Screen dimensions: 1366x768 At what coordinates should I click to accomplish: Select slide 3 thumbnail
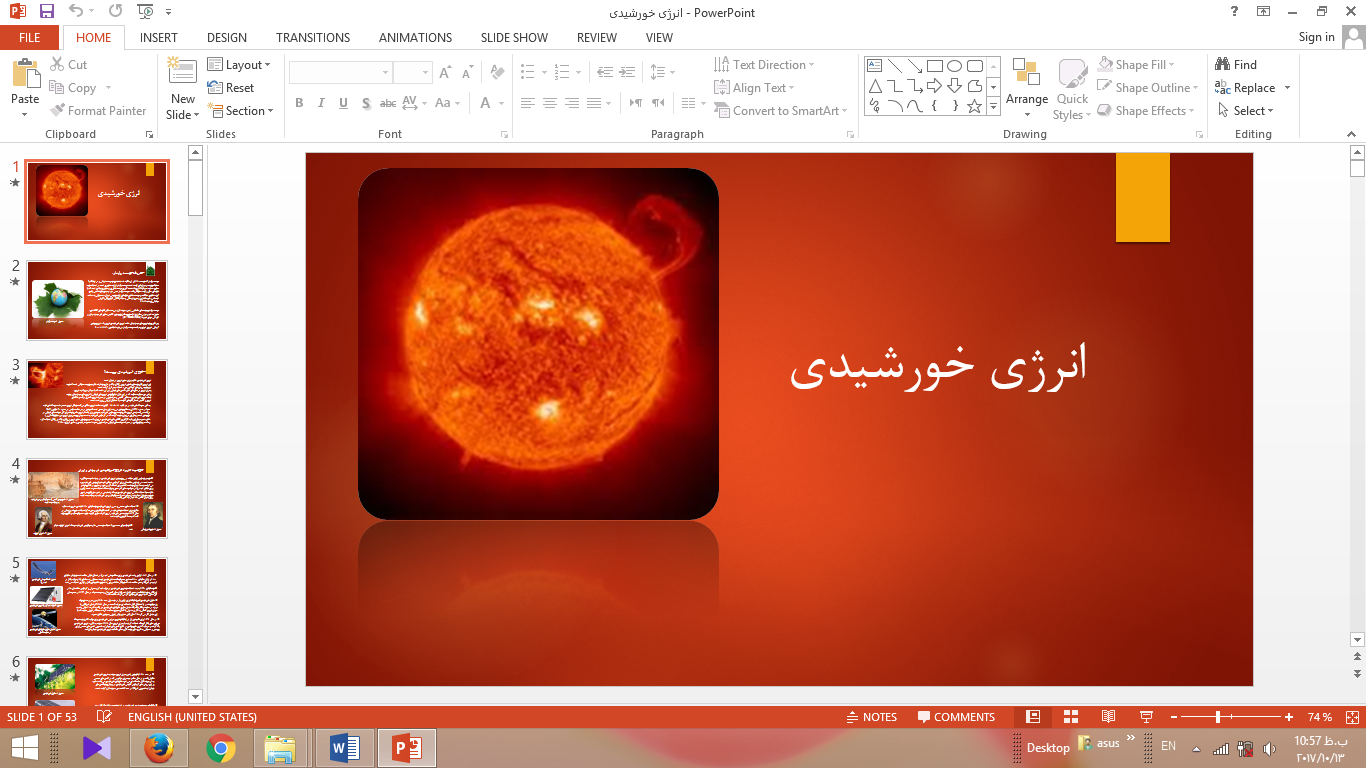point(97,399)
